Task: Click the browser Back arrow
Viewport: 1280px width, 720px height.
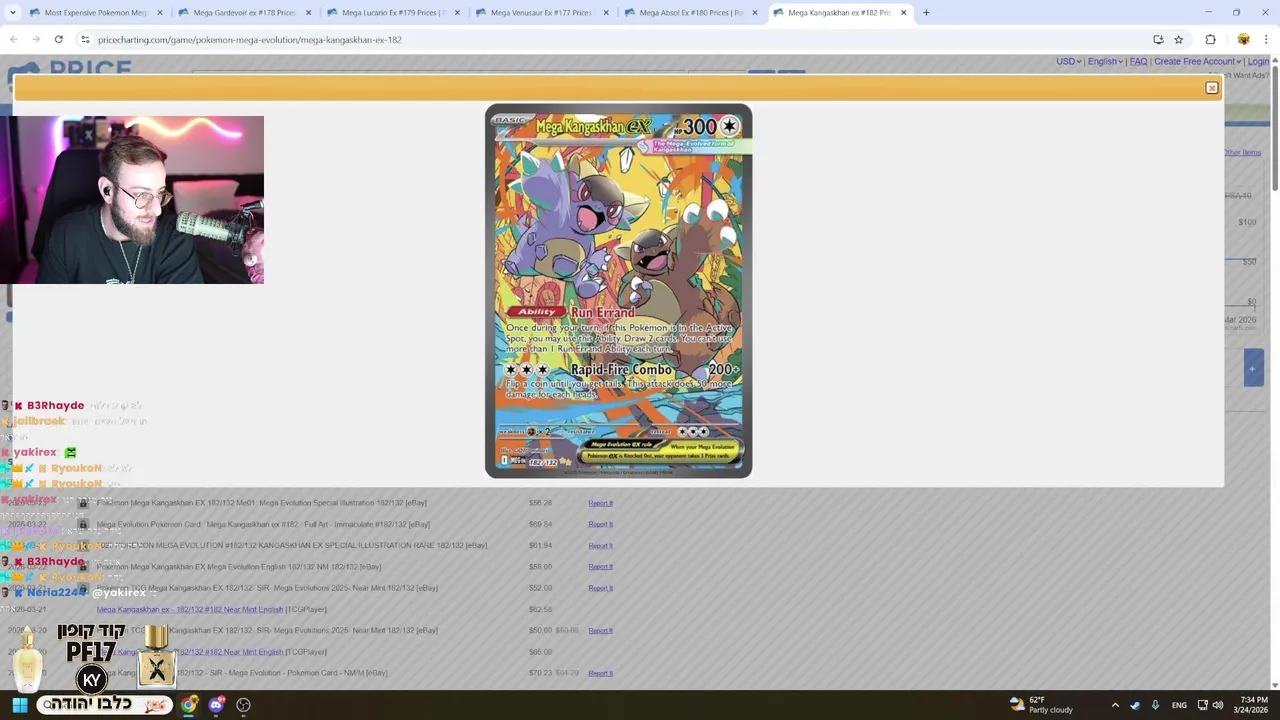Action: (x=13, y=39)
